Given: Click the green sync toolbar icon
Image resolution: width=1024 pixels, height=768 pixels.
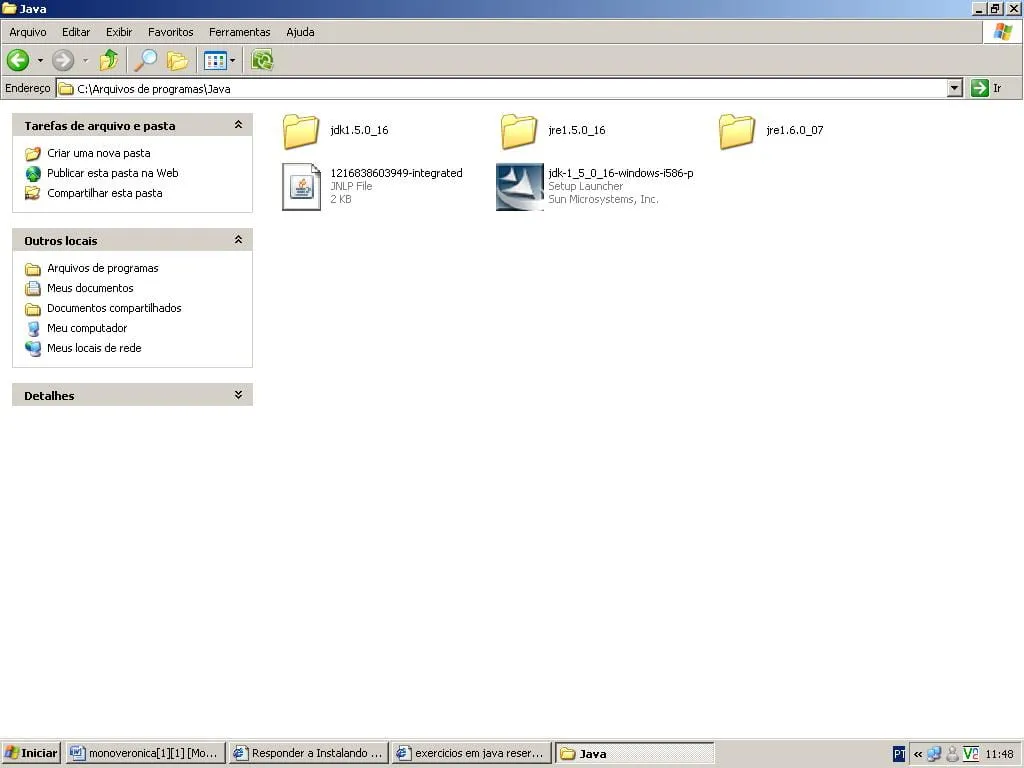Looking at the screenshot, I should (262, 61).
